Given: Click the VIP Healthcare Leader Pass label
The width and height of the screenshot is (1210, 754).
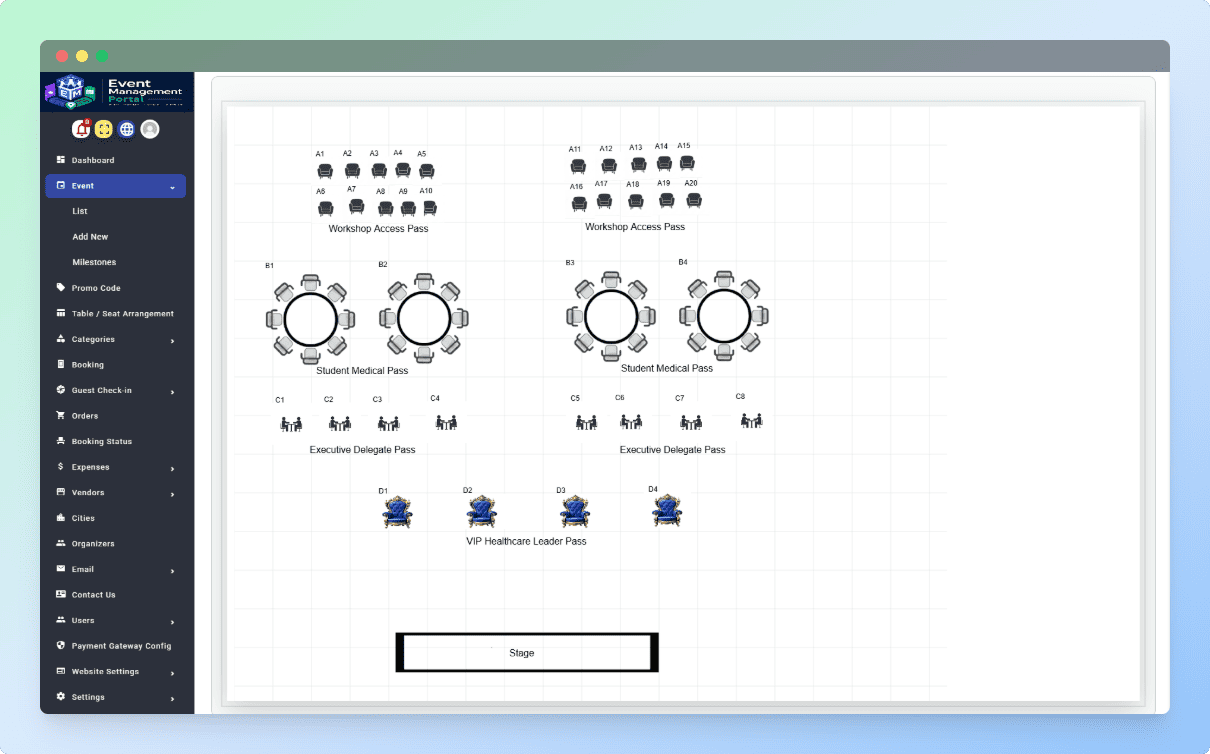Looking at the screenshot, I should 526,541.
